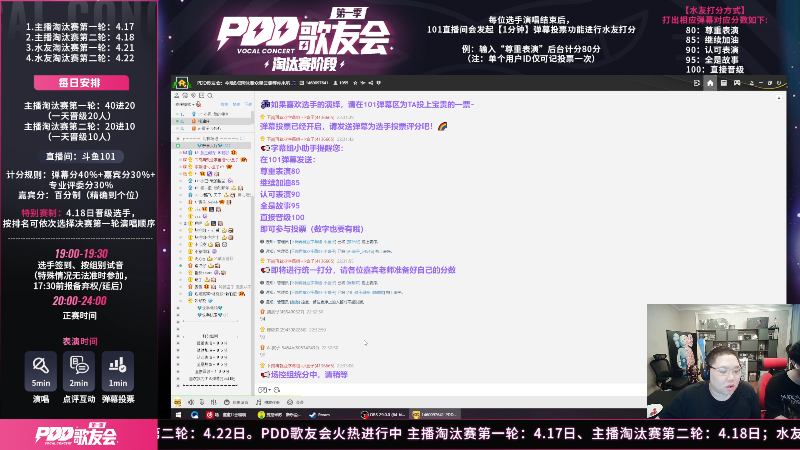Screen dimensions: 800x450
Task: Click the rightmost blue link above the queue list
Action: point(248,104)
